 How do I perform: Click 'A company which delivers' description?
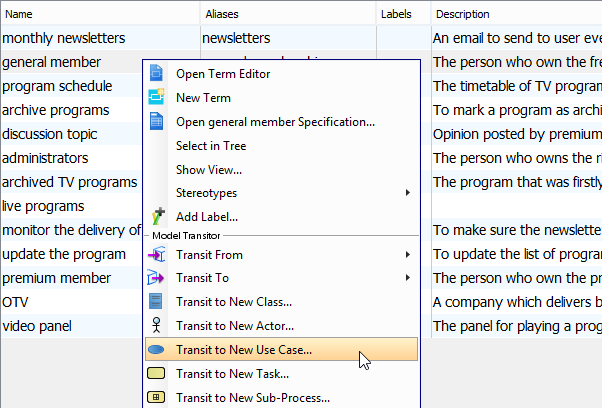(x=517, y=302)
